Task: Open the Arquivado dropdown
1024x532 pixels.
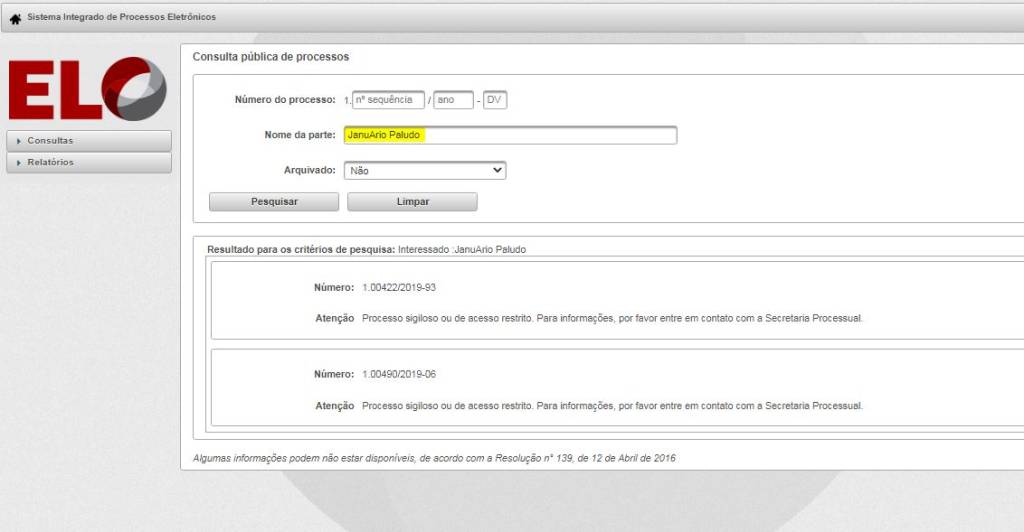Action: [424, 170]
